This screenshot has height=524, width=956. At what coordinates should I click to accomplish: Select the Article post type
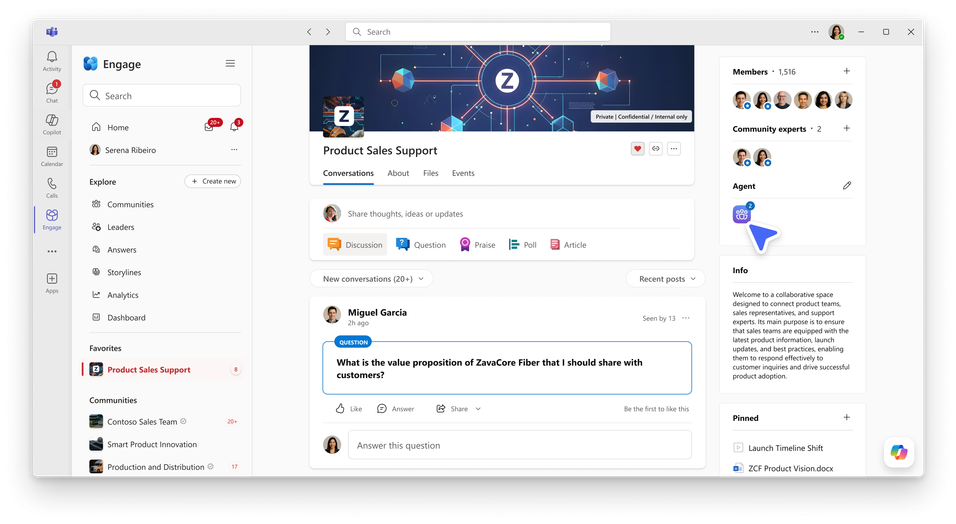coord(568,245)
